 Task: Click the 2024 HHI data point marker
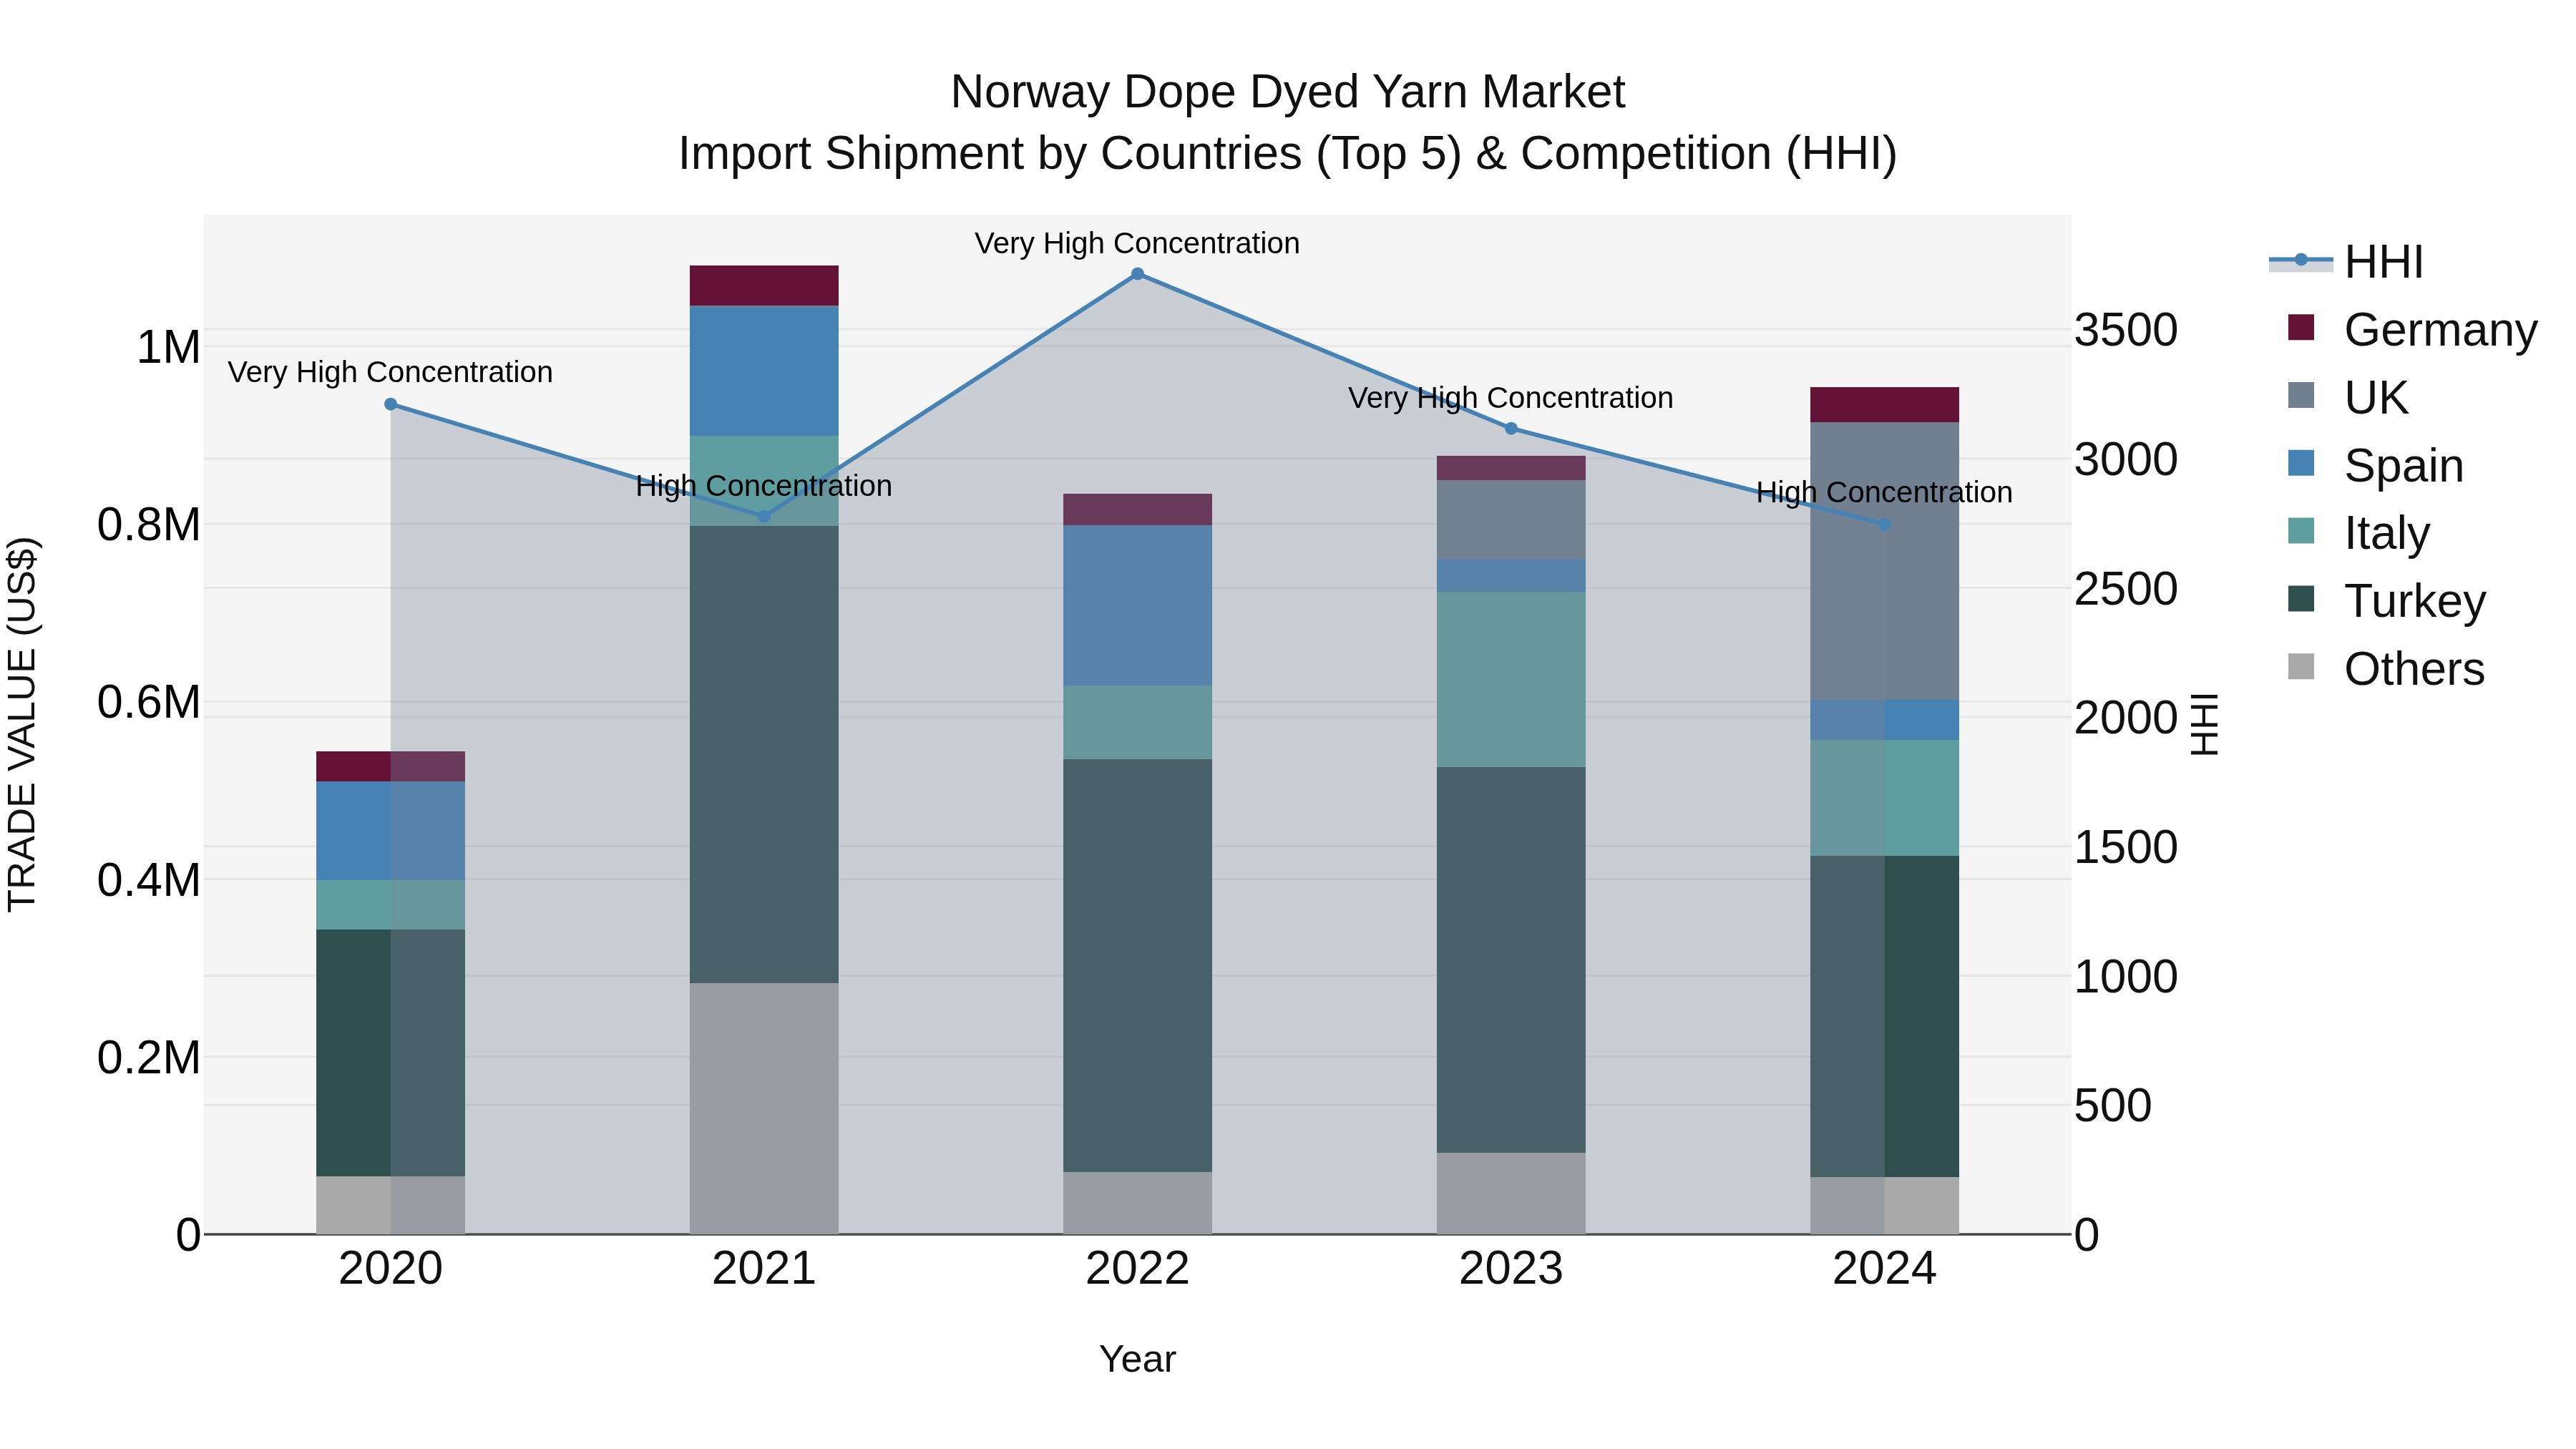pyautogui.click(x=1884, y=524)
